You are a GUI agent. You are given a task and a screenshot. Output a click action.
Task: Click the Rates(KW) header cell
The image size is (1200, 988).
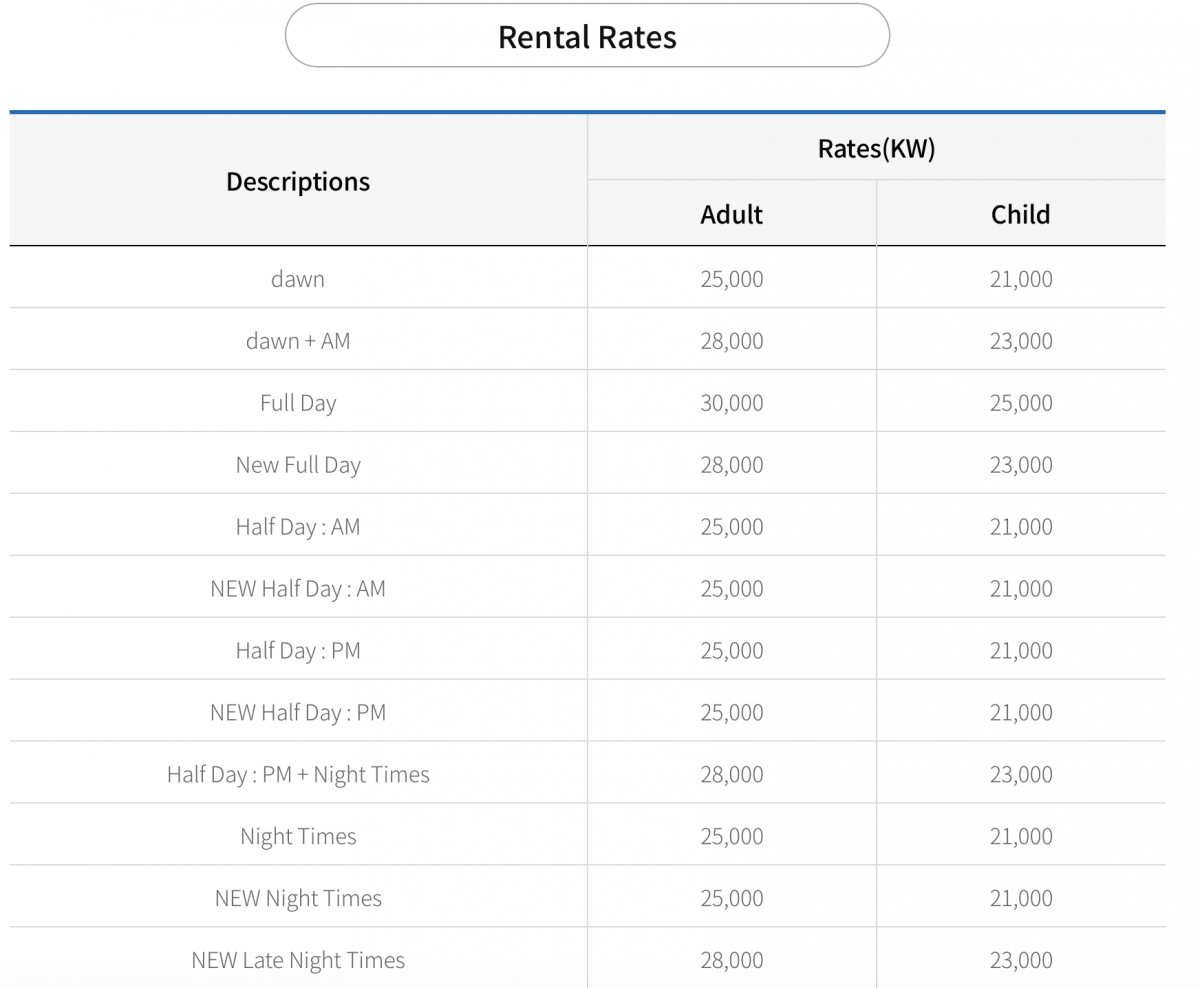[876, 148]
